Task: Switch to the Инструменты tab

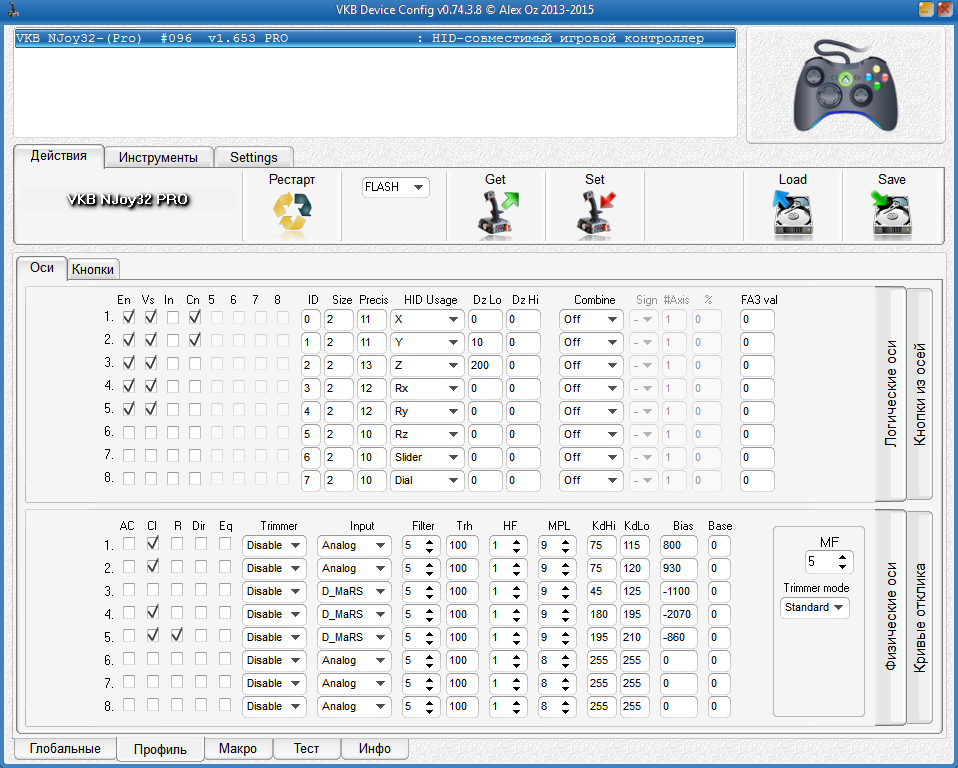Action: tap(158, 157)
